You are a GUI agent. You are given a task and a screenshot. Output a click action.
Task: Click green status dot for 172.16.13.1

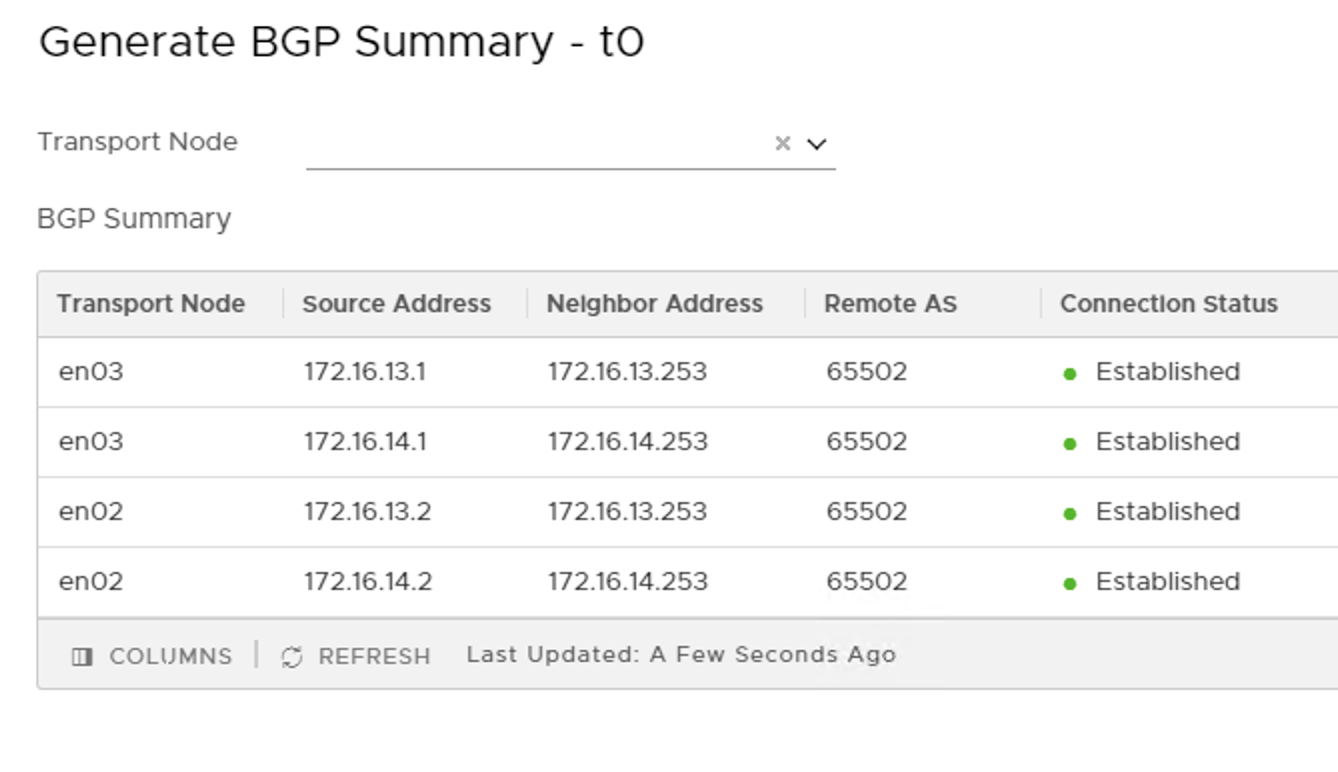(1070, 374)
